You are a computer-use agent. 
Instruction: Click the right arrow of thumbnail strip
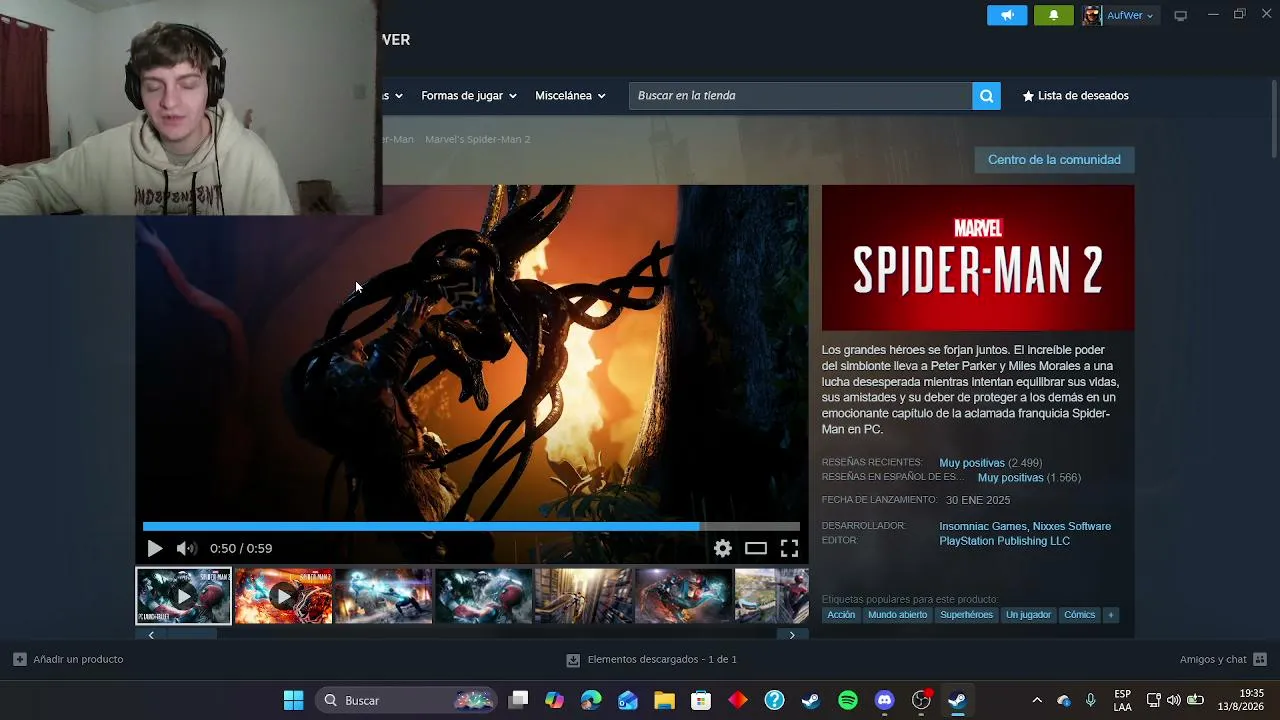(x=792, y=635)
